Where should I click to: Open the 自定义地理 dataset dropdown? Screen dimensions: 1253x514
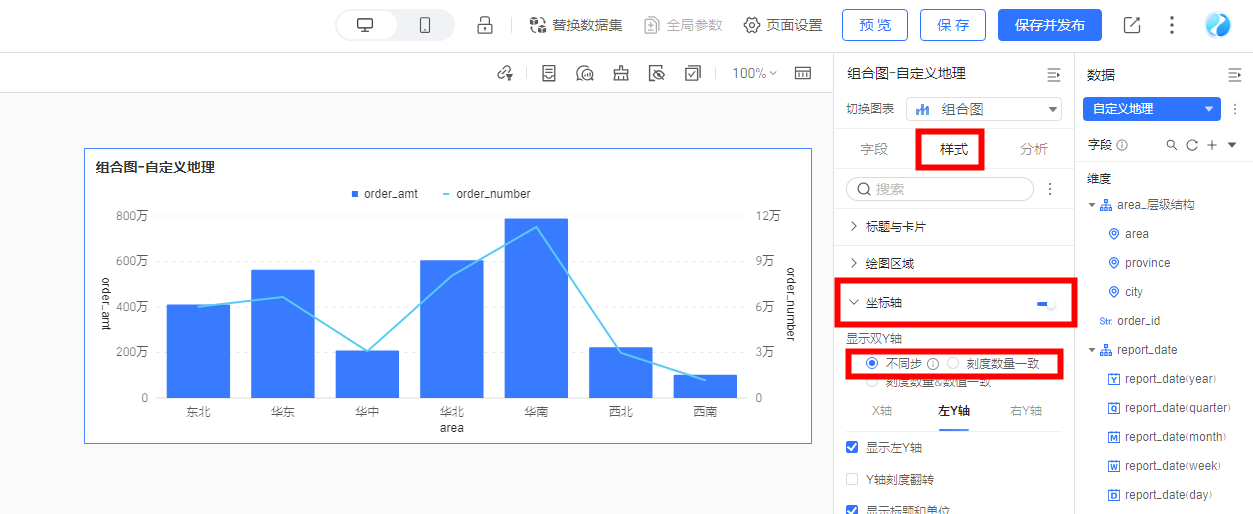pyautogui.click(x=1152, y=109)
